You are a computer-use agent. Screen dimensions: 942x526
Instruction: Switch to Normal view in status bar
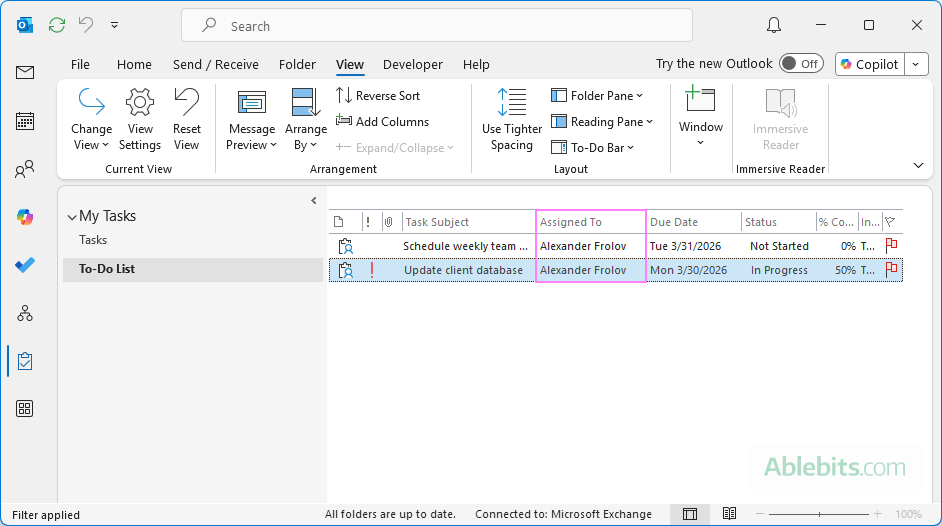pyautogui.click(x=690, y=514)
